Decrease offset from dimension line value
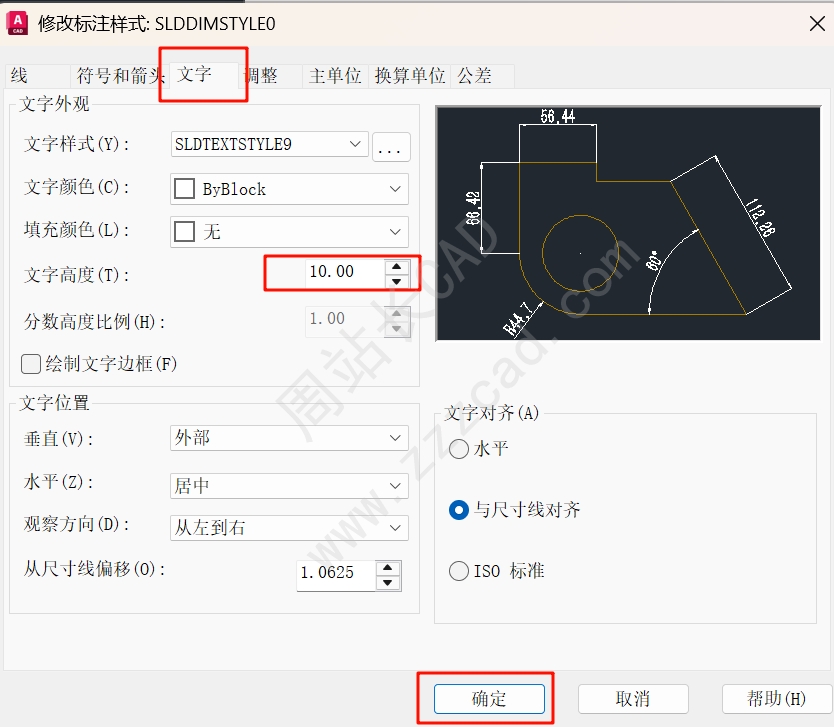The height and width of the screenshot is (727, 834). point(388,582)
